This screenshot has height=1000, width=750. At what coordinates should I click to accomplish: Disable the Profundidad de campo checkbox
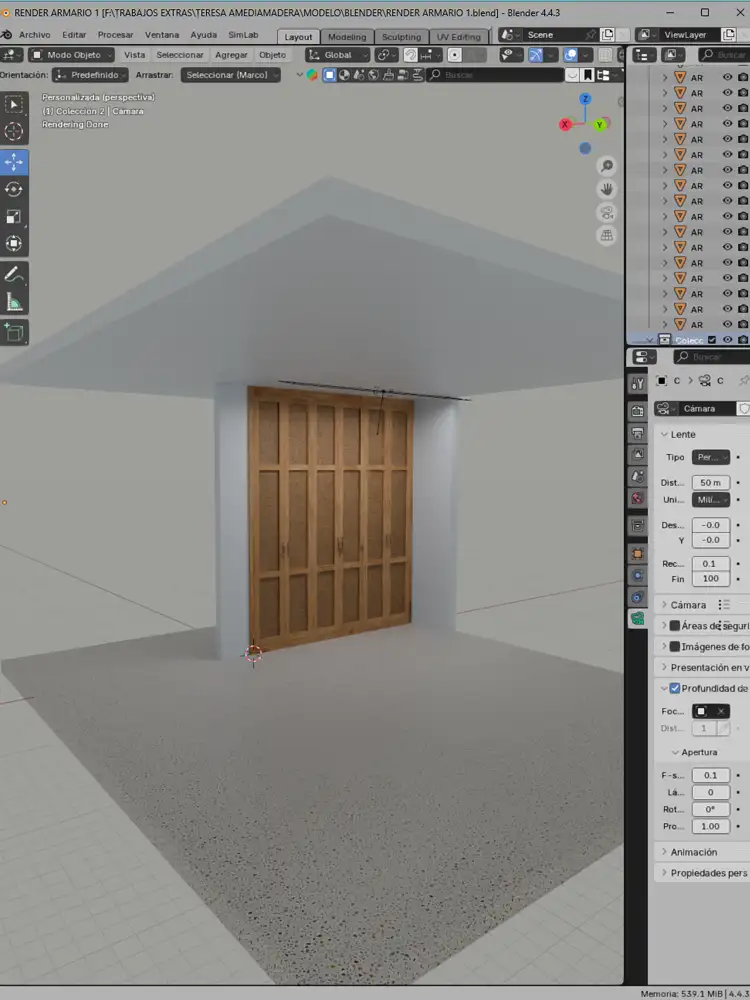point(675,688)
